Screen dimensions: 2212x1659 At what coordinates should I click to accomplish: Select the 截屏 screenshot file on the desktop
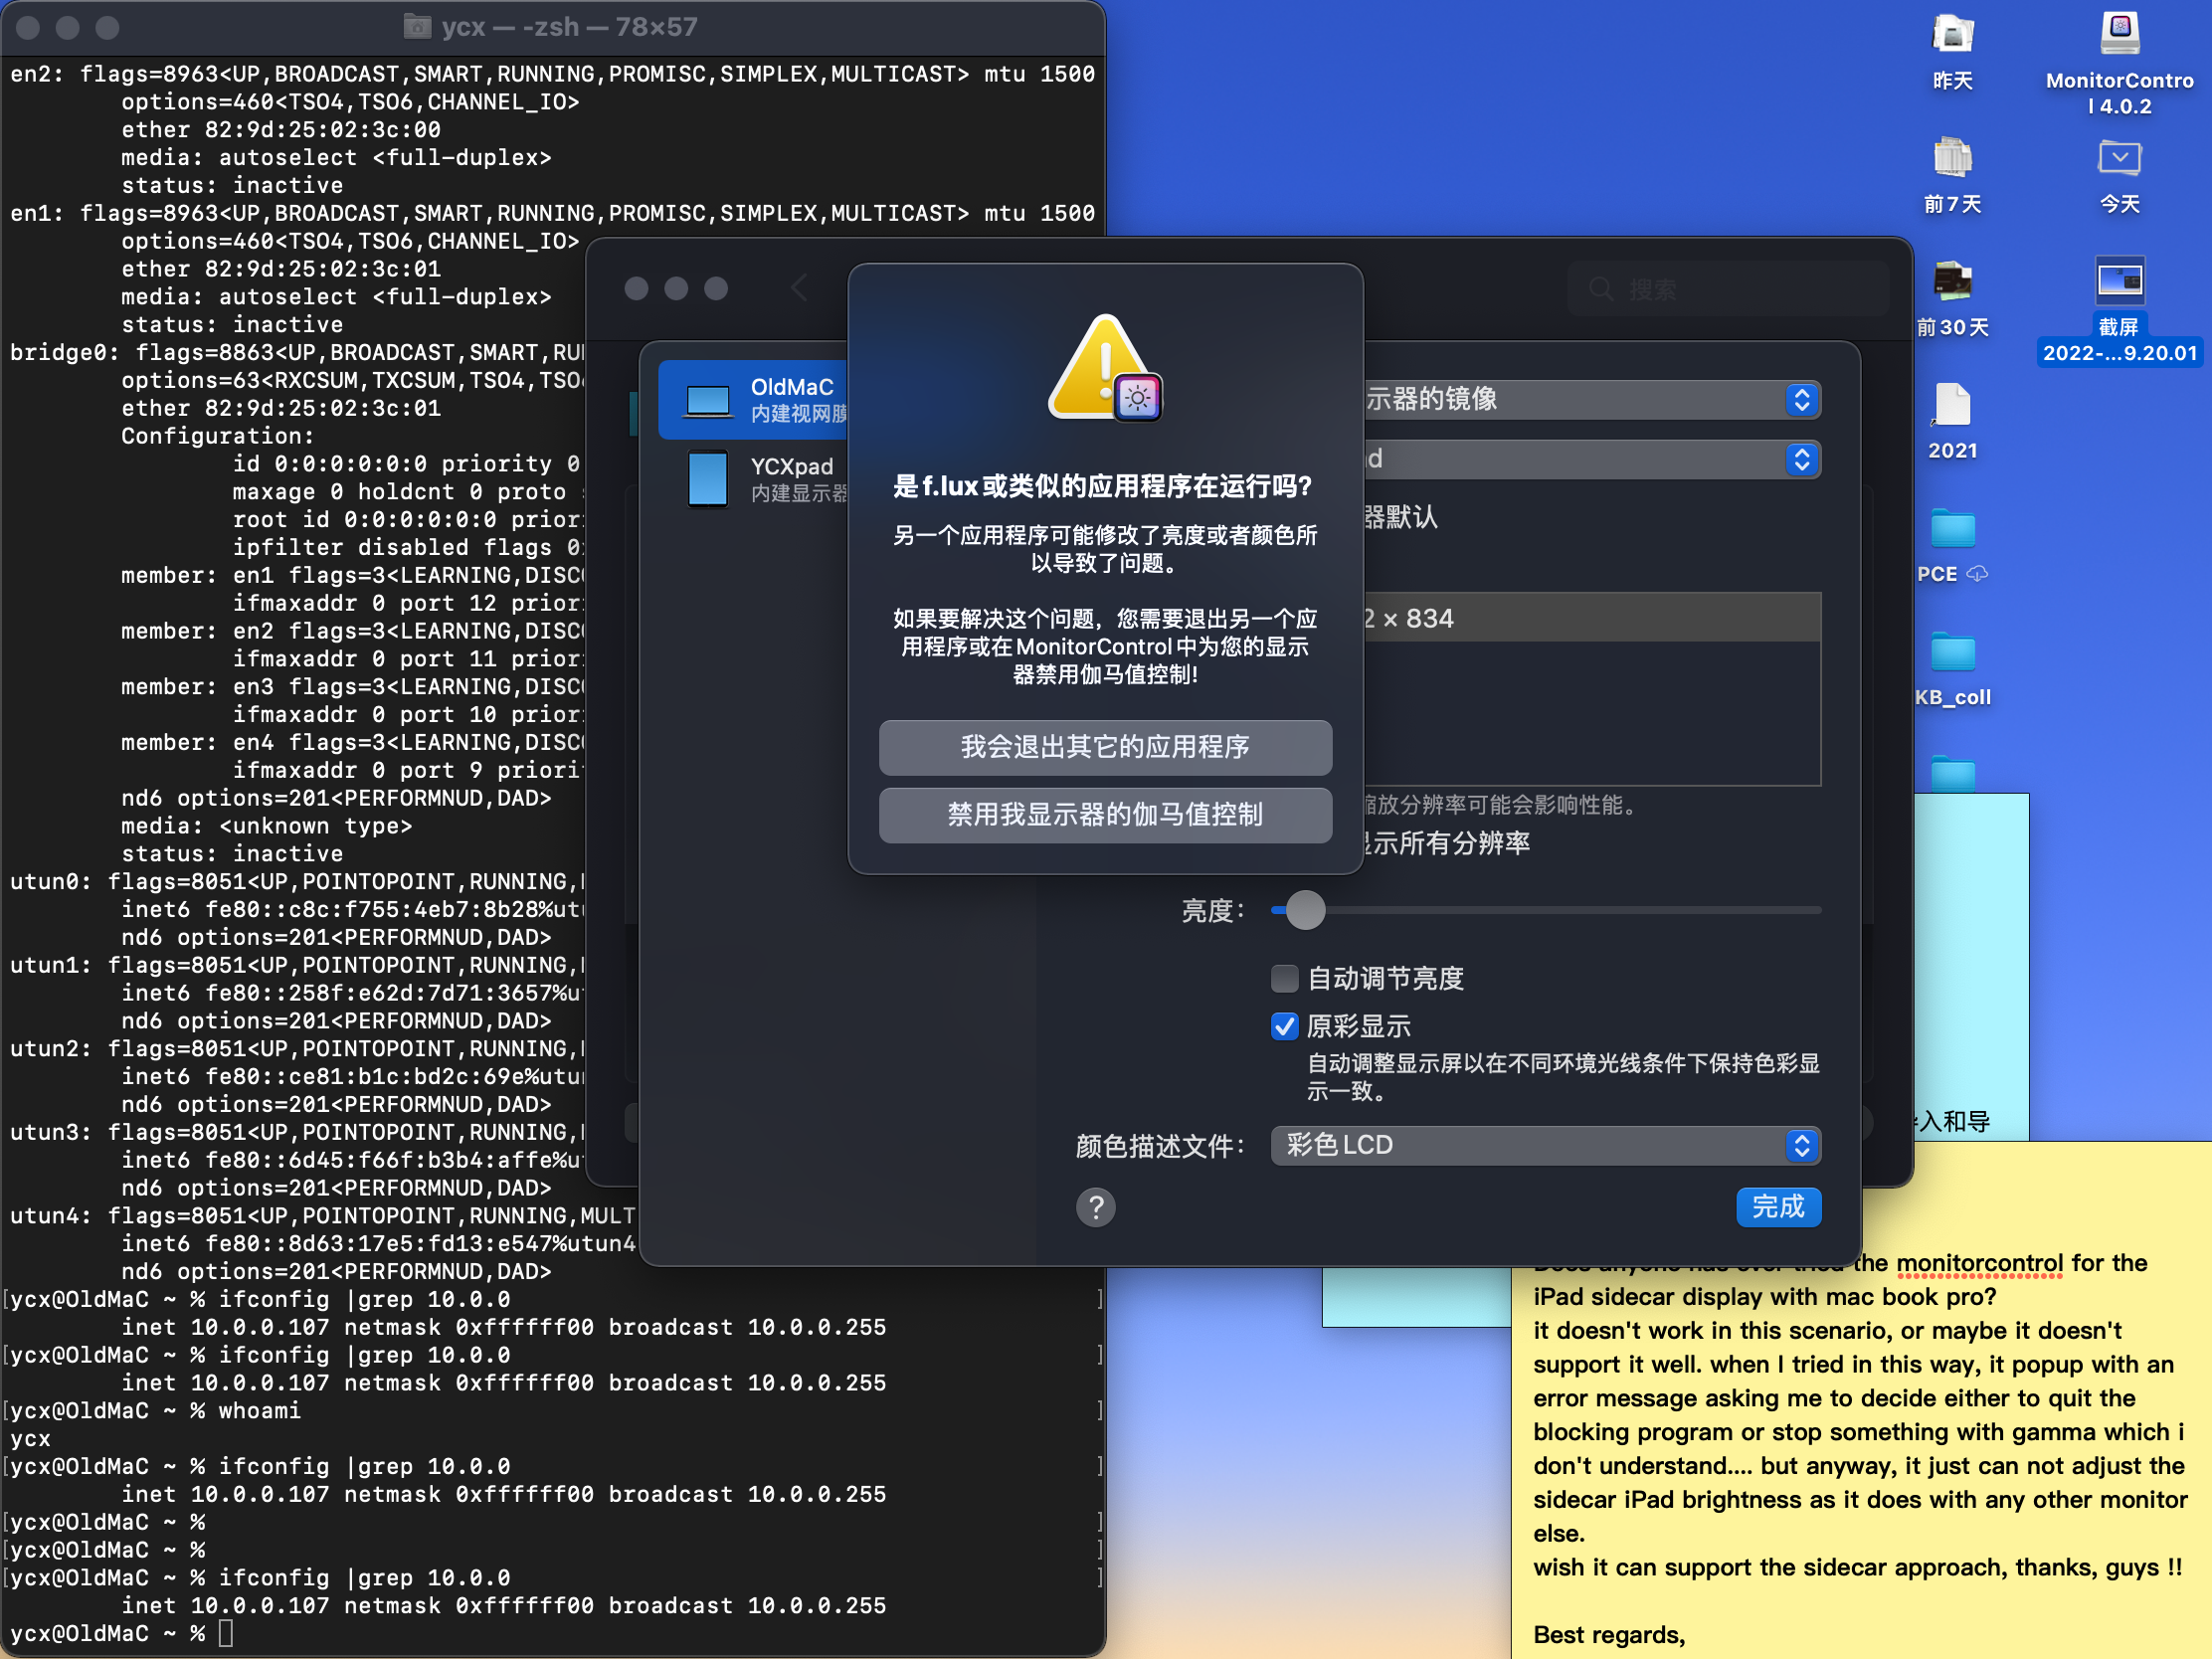pos(2119,310)
